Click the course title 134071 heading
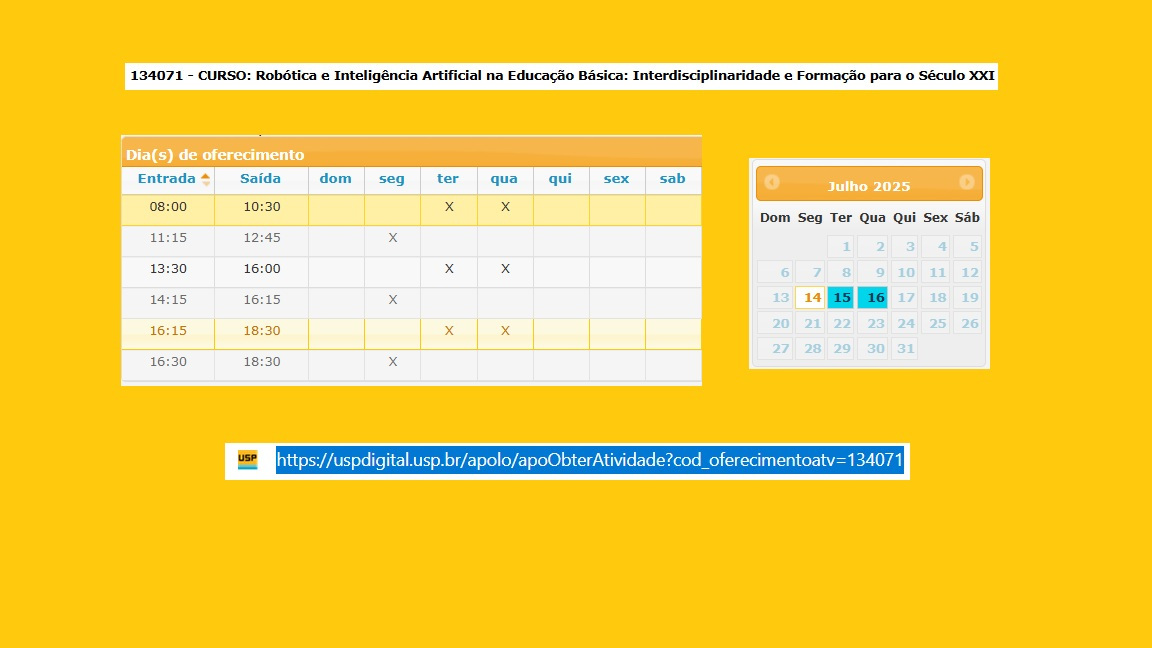 click(561, 75)
